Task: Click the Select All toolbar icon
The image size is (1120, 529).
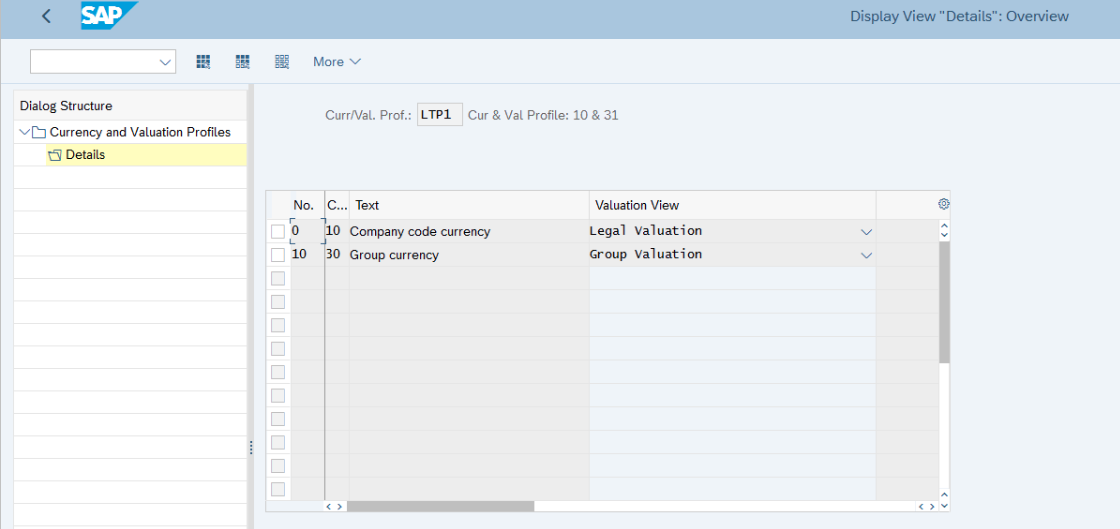Action: (203, 62)
